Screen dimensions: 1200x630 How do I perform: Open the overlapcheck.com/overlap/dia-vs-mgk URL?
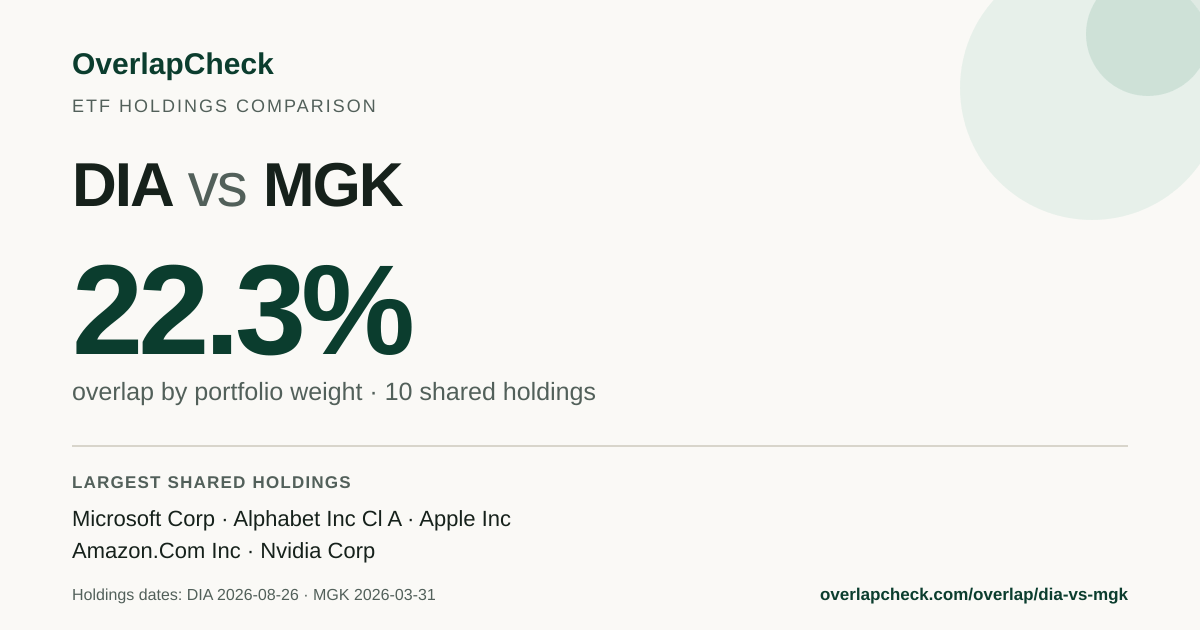pyautogui.click(x=974, y=594)
